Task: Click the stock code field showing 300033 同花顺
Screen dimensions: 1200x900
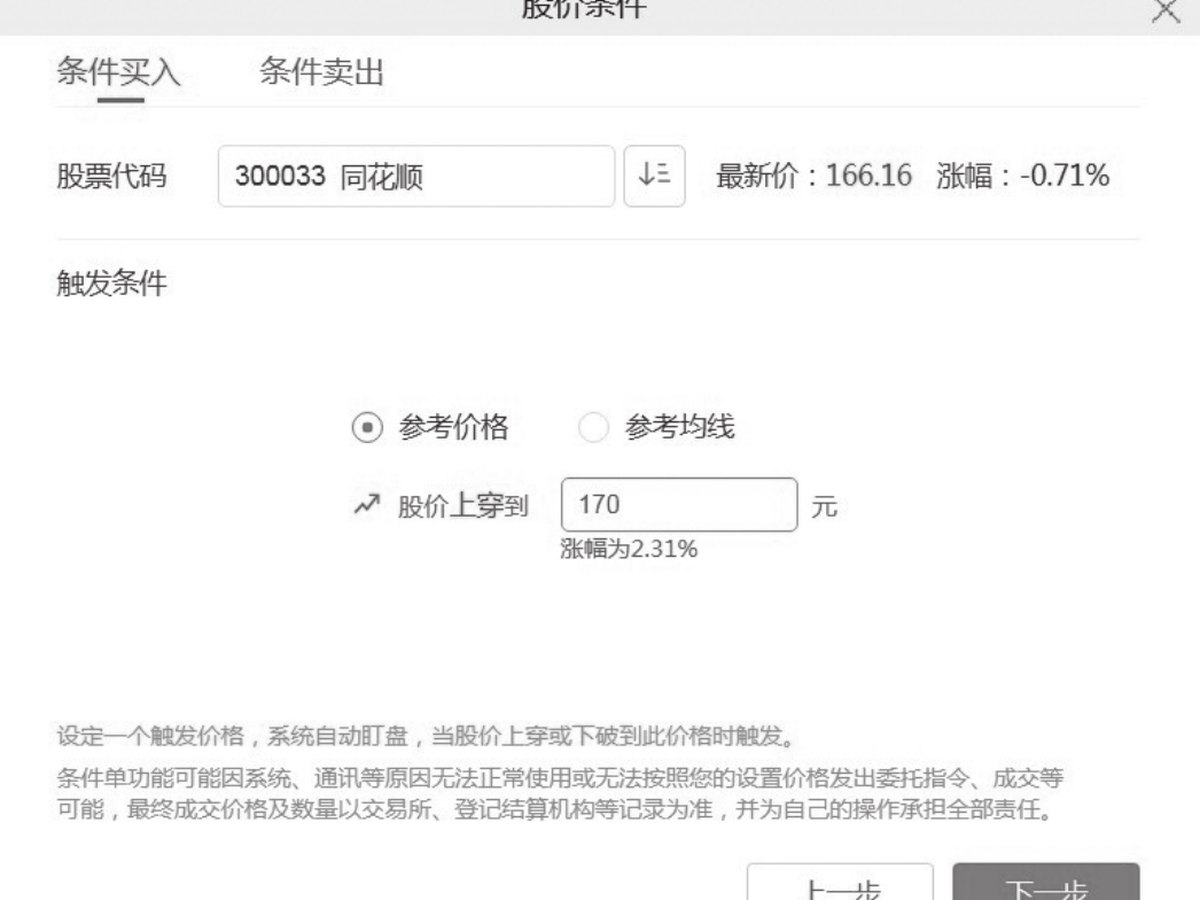Action: click(x=416, y=176)
